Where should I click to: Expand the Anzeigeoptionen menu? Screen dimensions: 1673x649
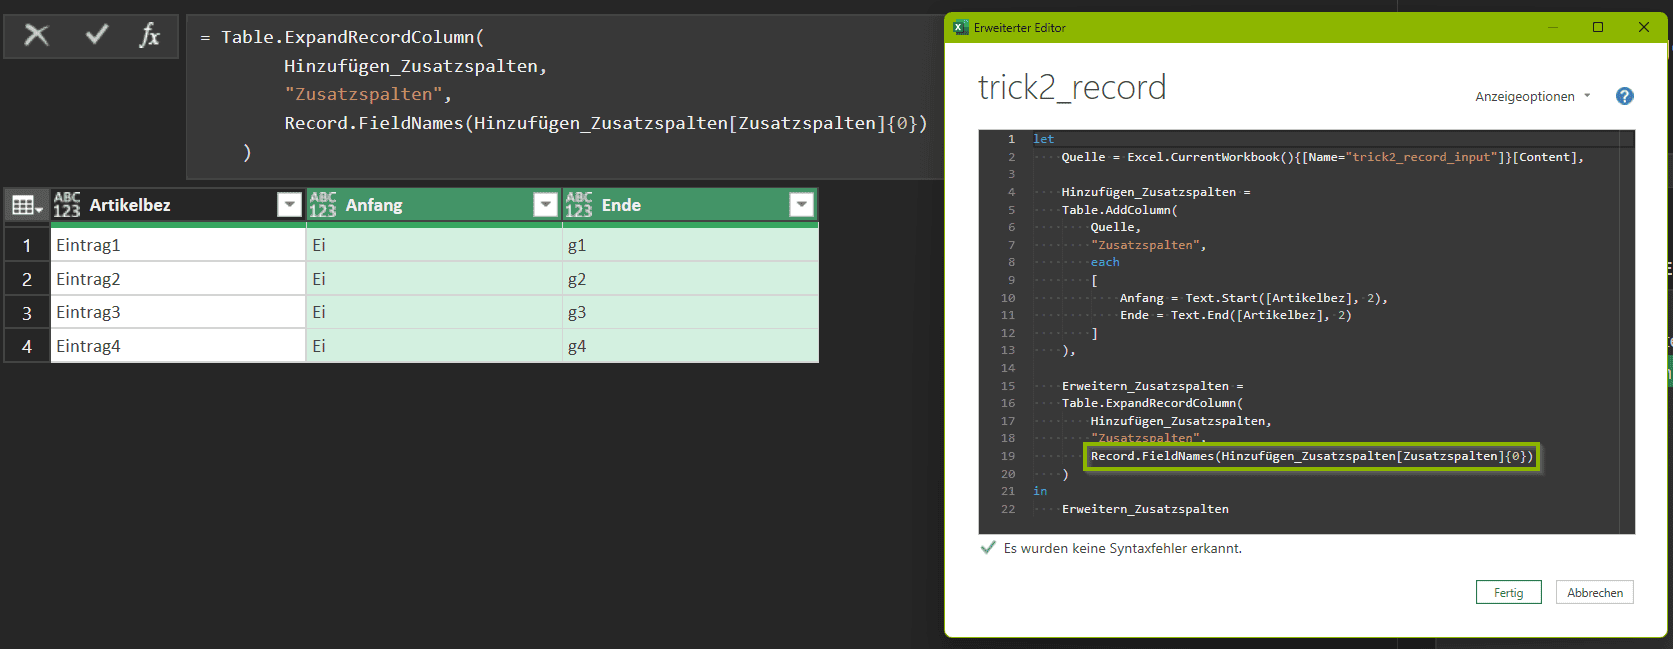tap(1532, 97)
